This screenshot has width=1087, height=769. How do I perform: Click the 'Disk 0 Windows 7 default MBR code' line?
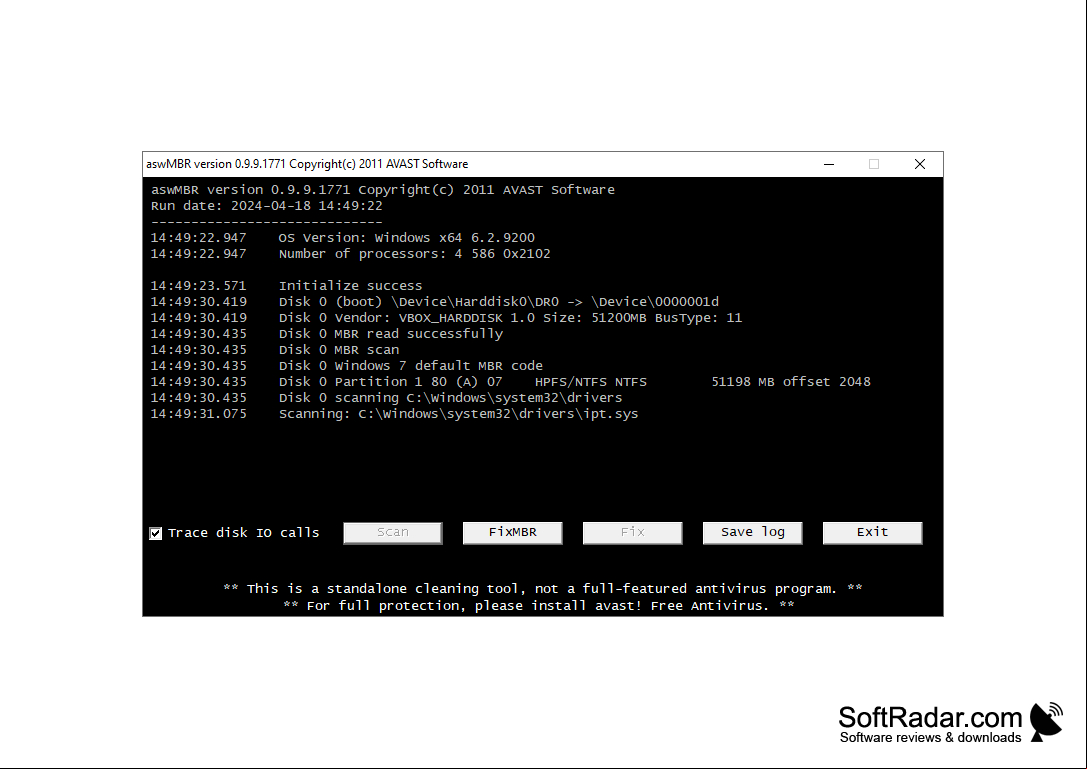point(347,365)
